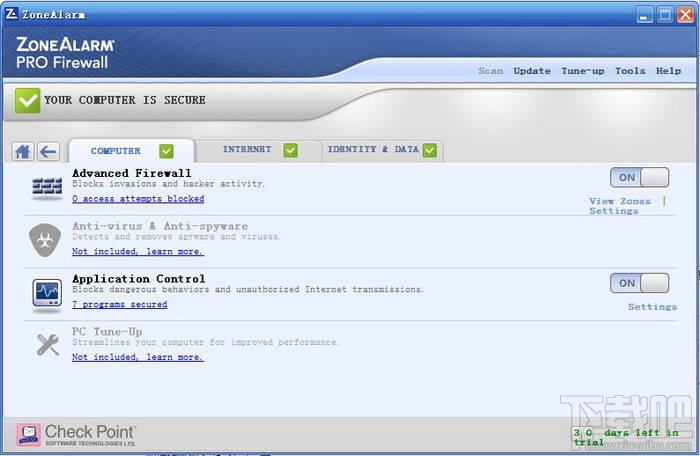Open the Tools menu
This screenshot has height=456, width=700.
[630, 71]
